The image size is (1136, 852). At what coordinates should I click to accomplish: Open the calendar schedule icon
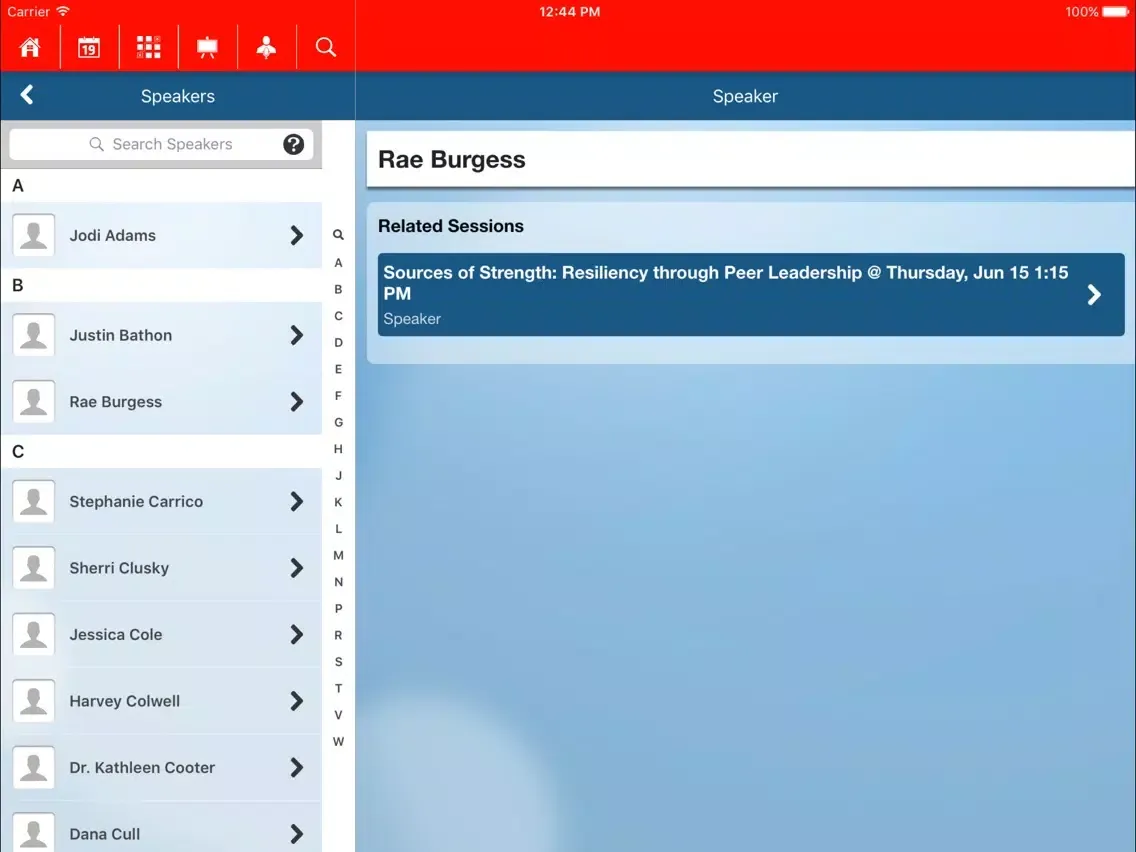pos(89,47)
